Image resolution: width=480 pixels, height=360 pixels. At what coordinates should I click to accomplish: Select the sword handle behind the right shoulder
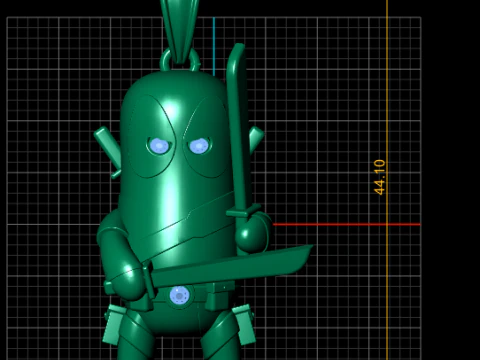[x=256, y=139]
